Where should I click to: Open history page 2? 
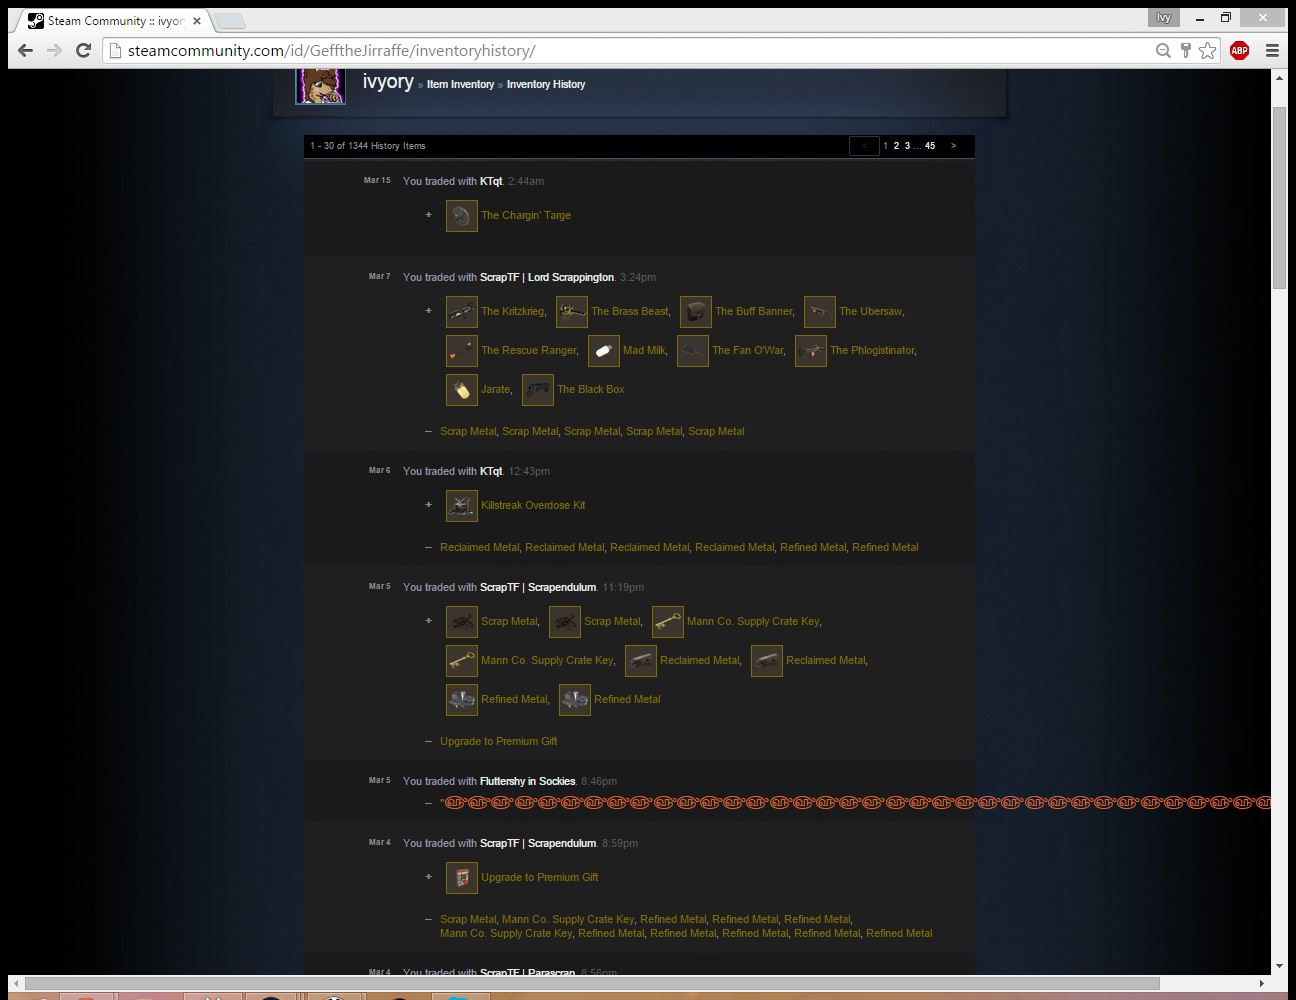point(896,146)
